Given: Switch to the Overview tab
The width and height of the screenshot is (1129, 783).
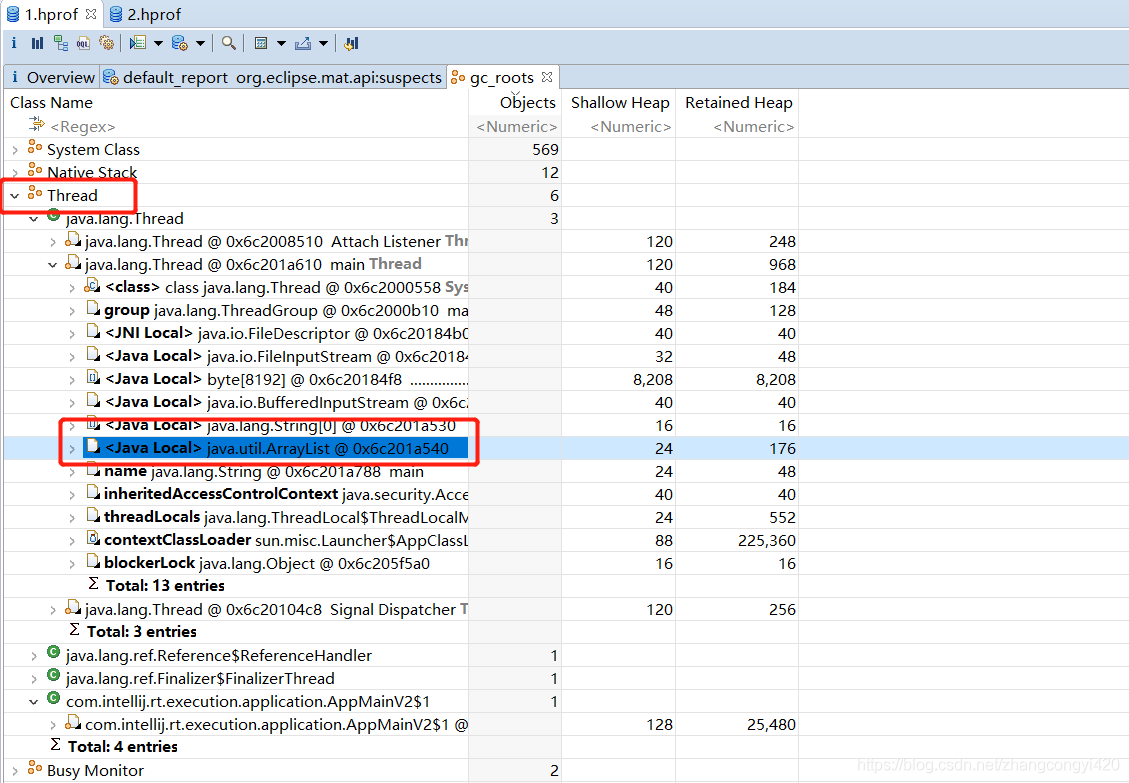Looking at the screenshot, I should pyautogui.click(x=59, y=77).
